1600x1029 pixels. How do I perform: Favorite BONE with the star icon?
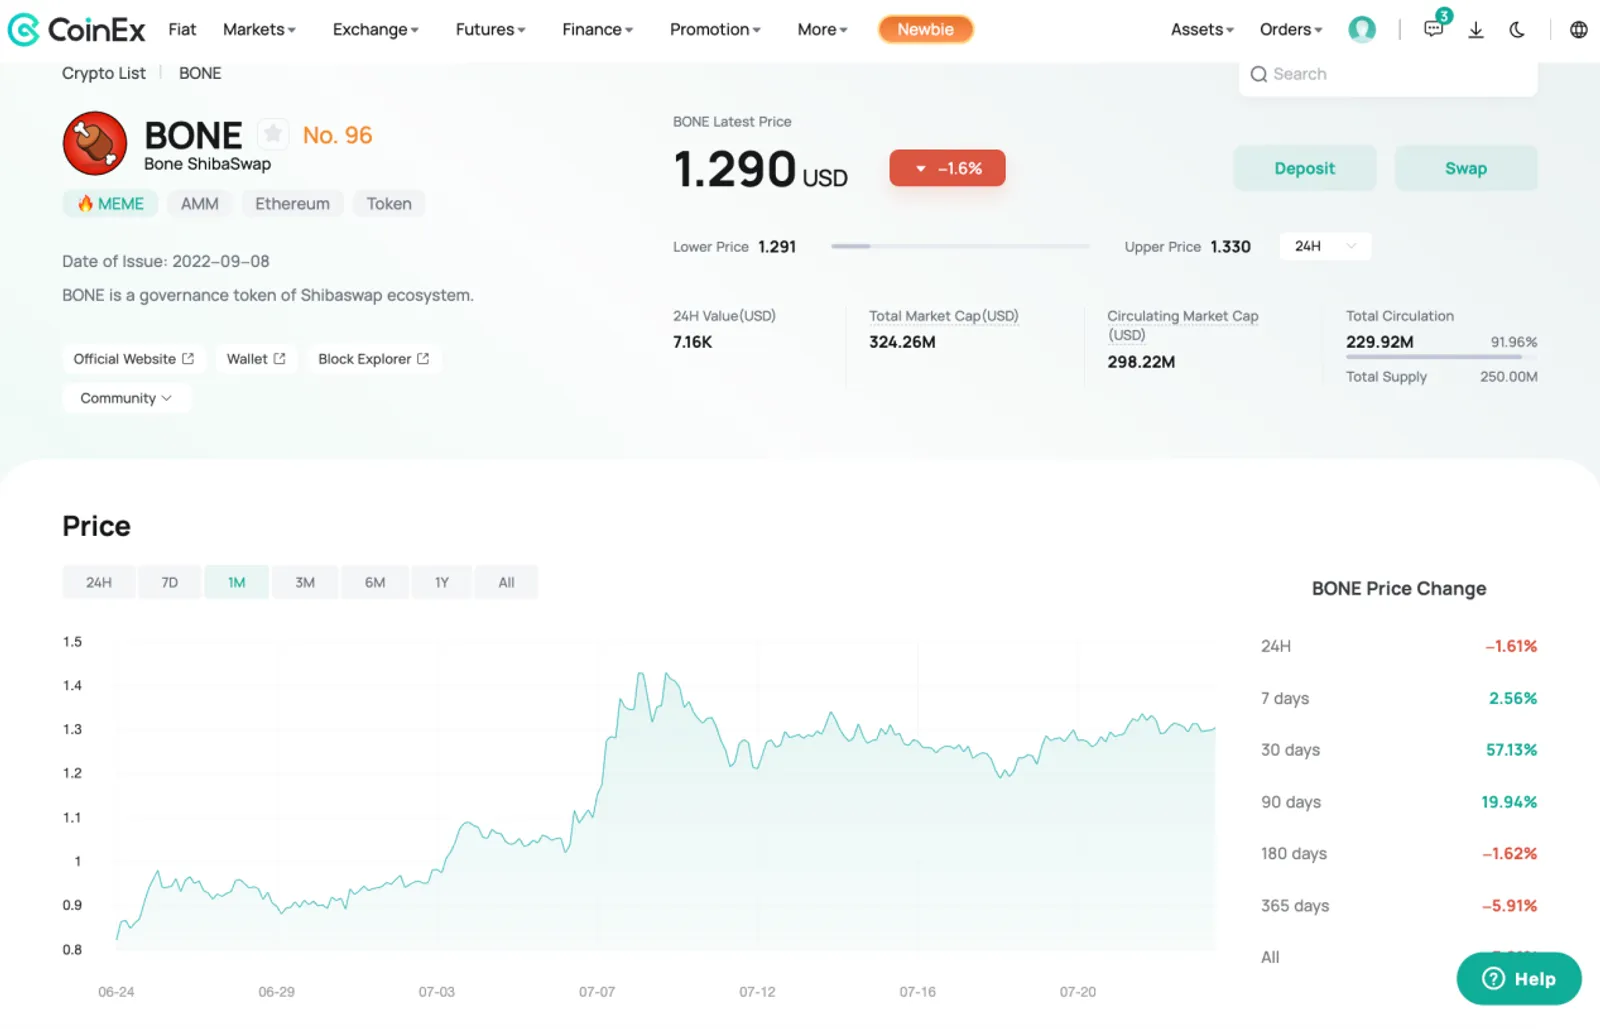(273, 134)
